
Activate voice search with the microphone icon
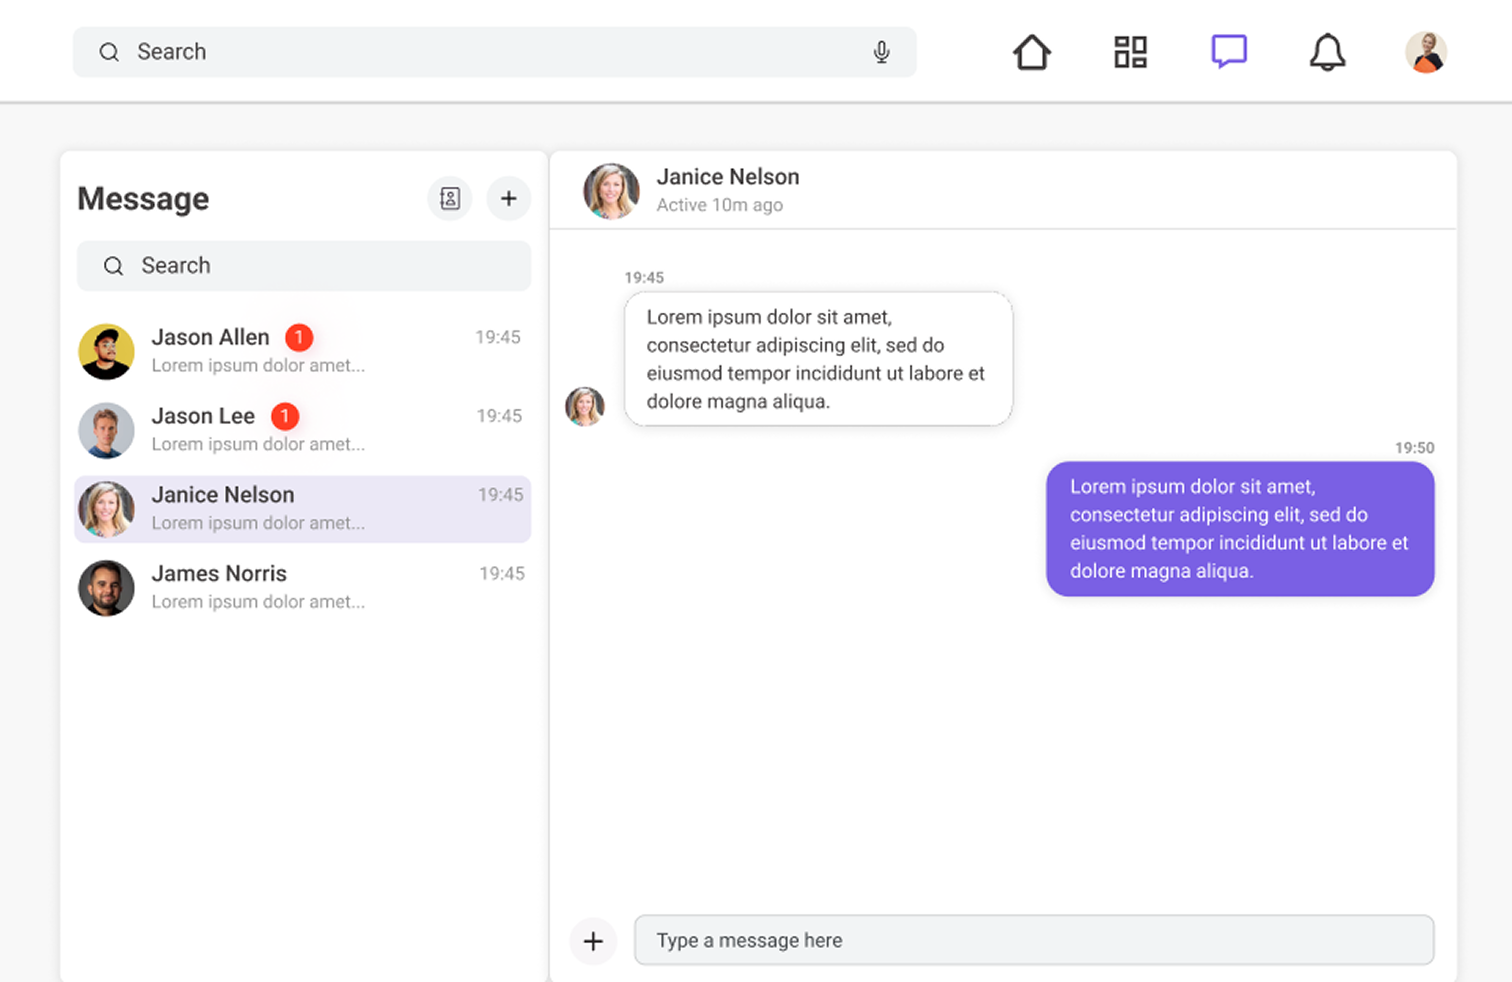(881, 51)
